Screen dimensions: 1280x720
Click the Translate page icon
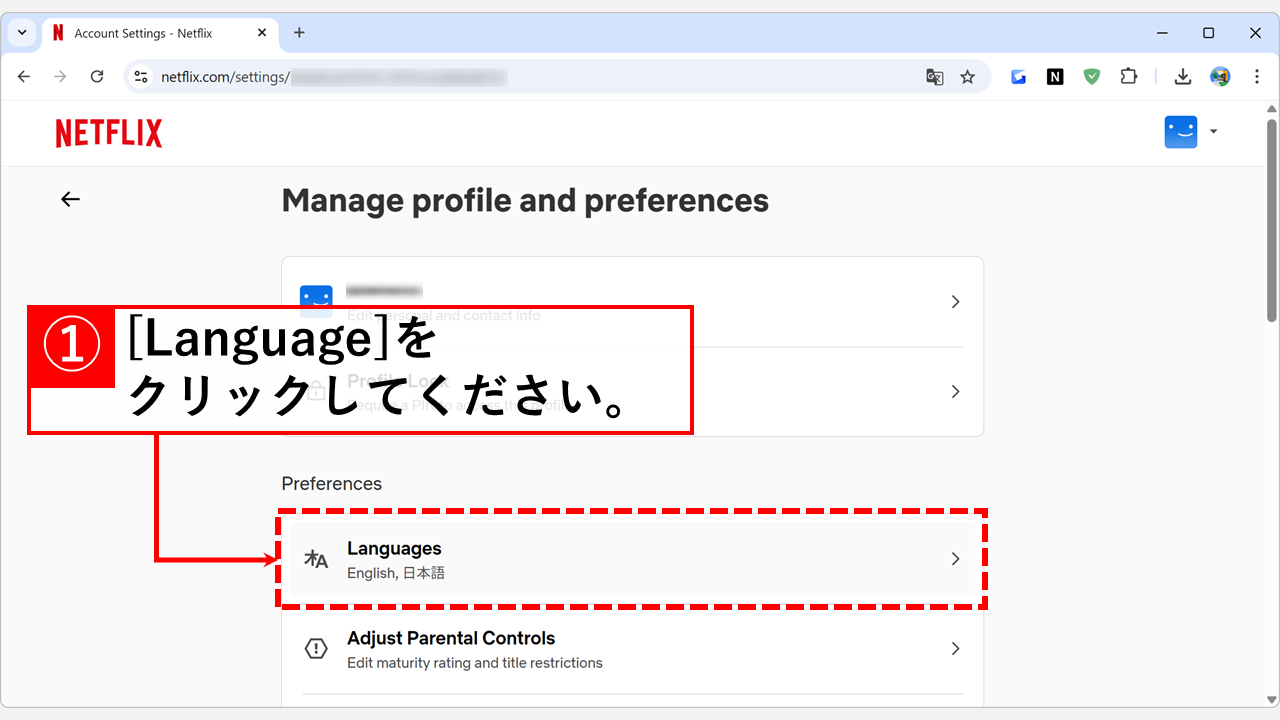pos(935,76)
